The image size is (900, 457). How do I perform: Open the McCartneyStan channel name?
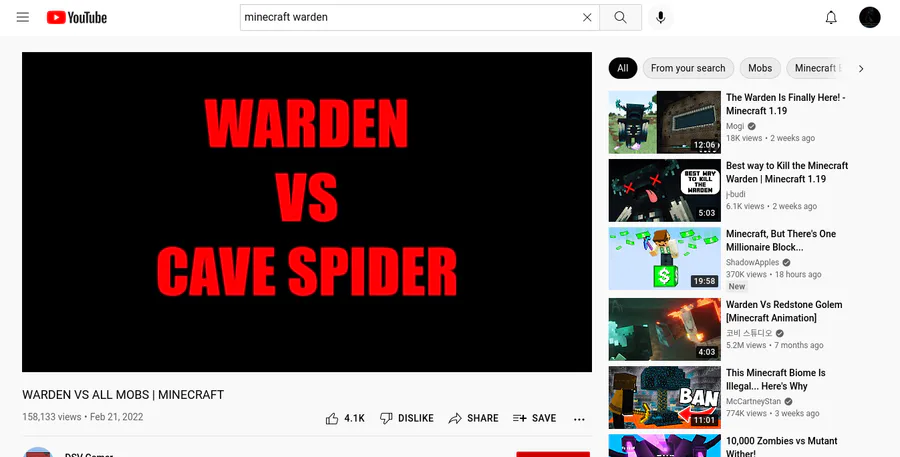pyautogui.click(x=753, y=401)
